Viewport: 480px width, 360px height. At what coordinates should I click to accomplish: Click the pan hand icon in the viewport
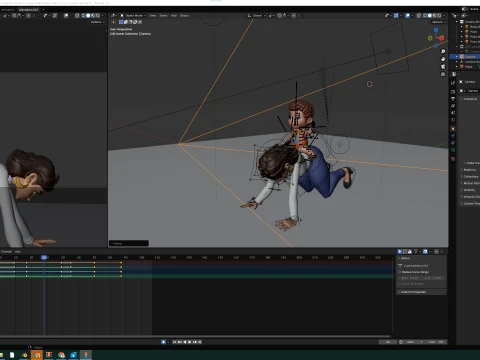point(443,59)
